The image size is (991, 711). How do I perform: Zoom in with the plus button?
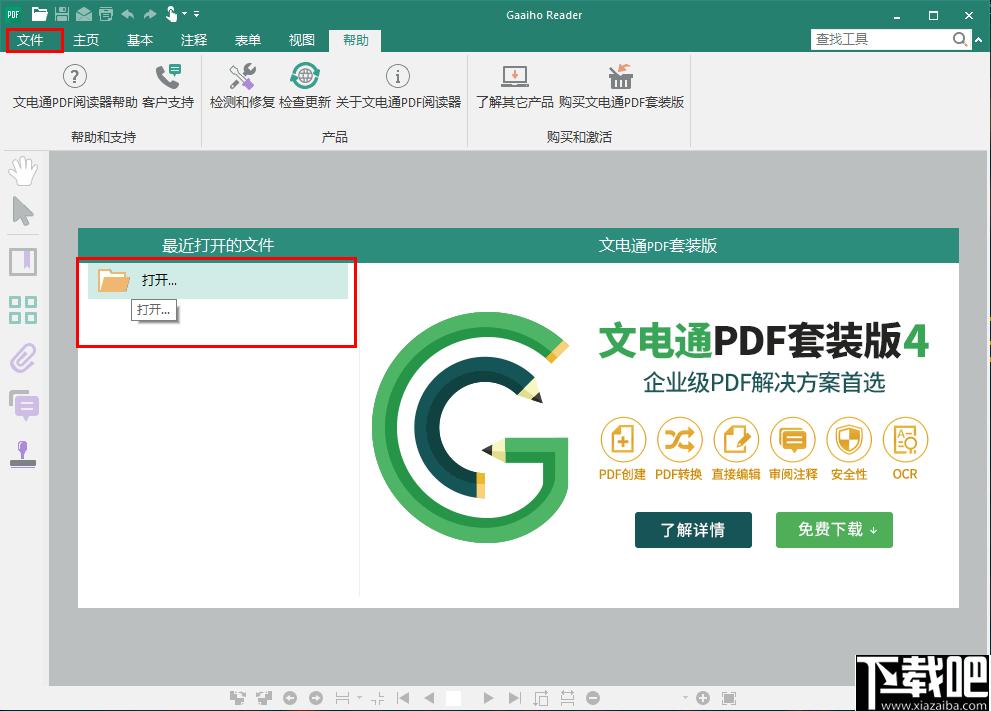tap(702, 698)
